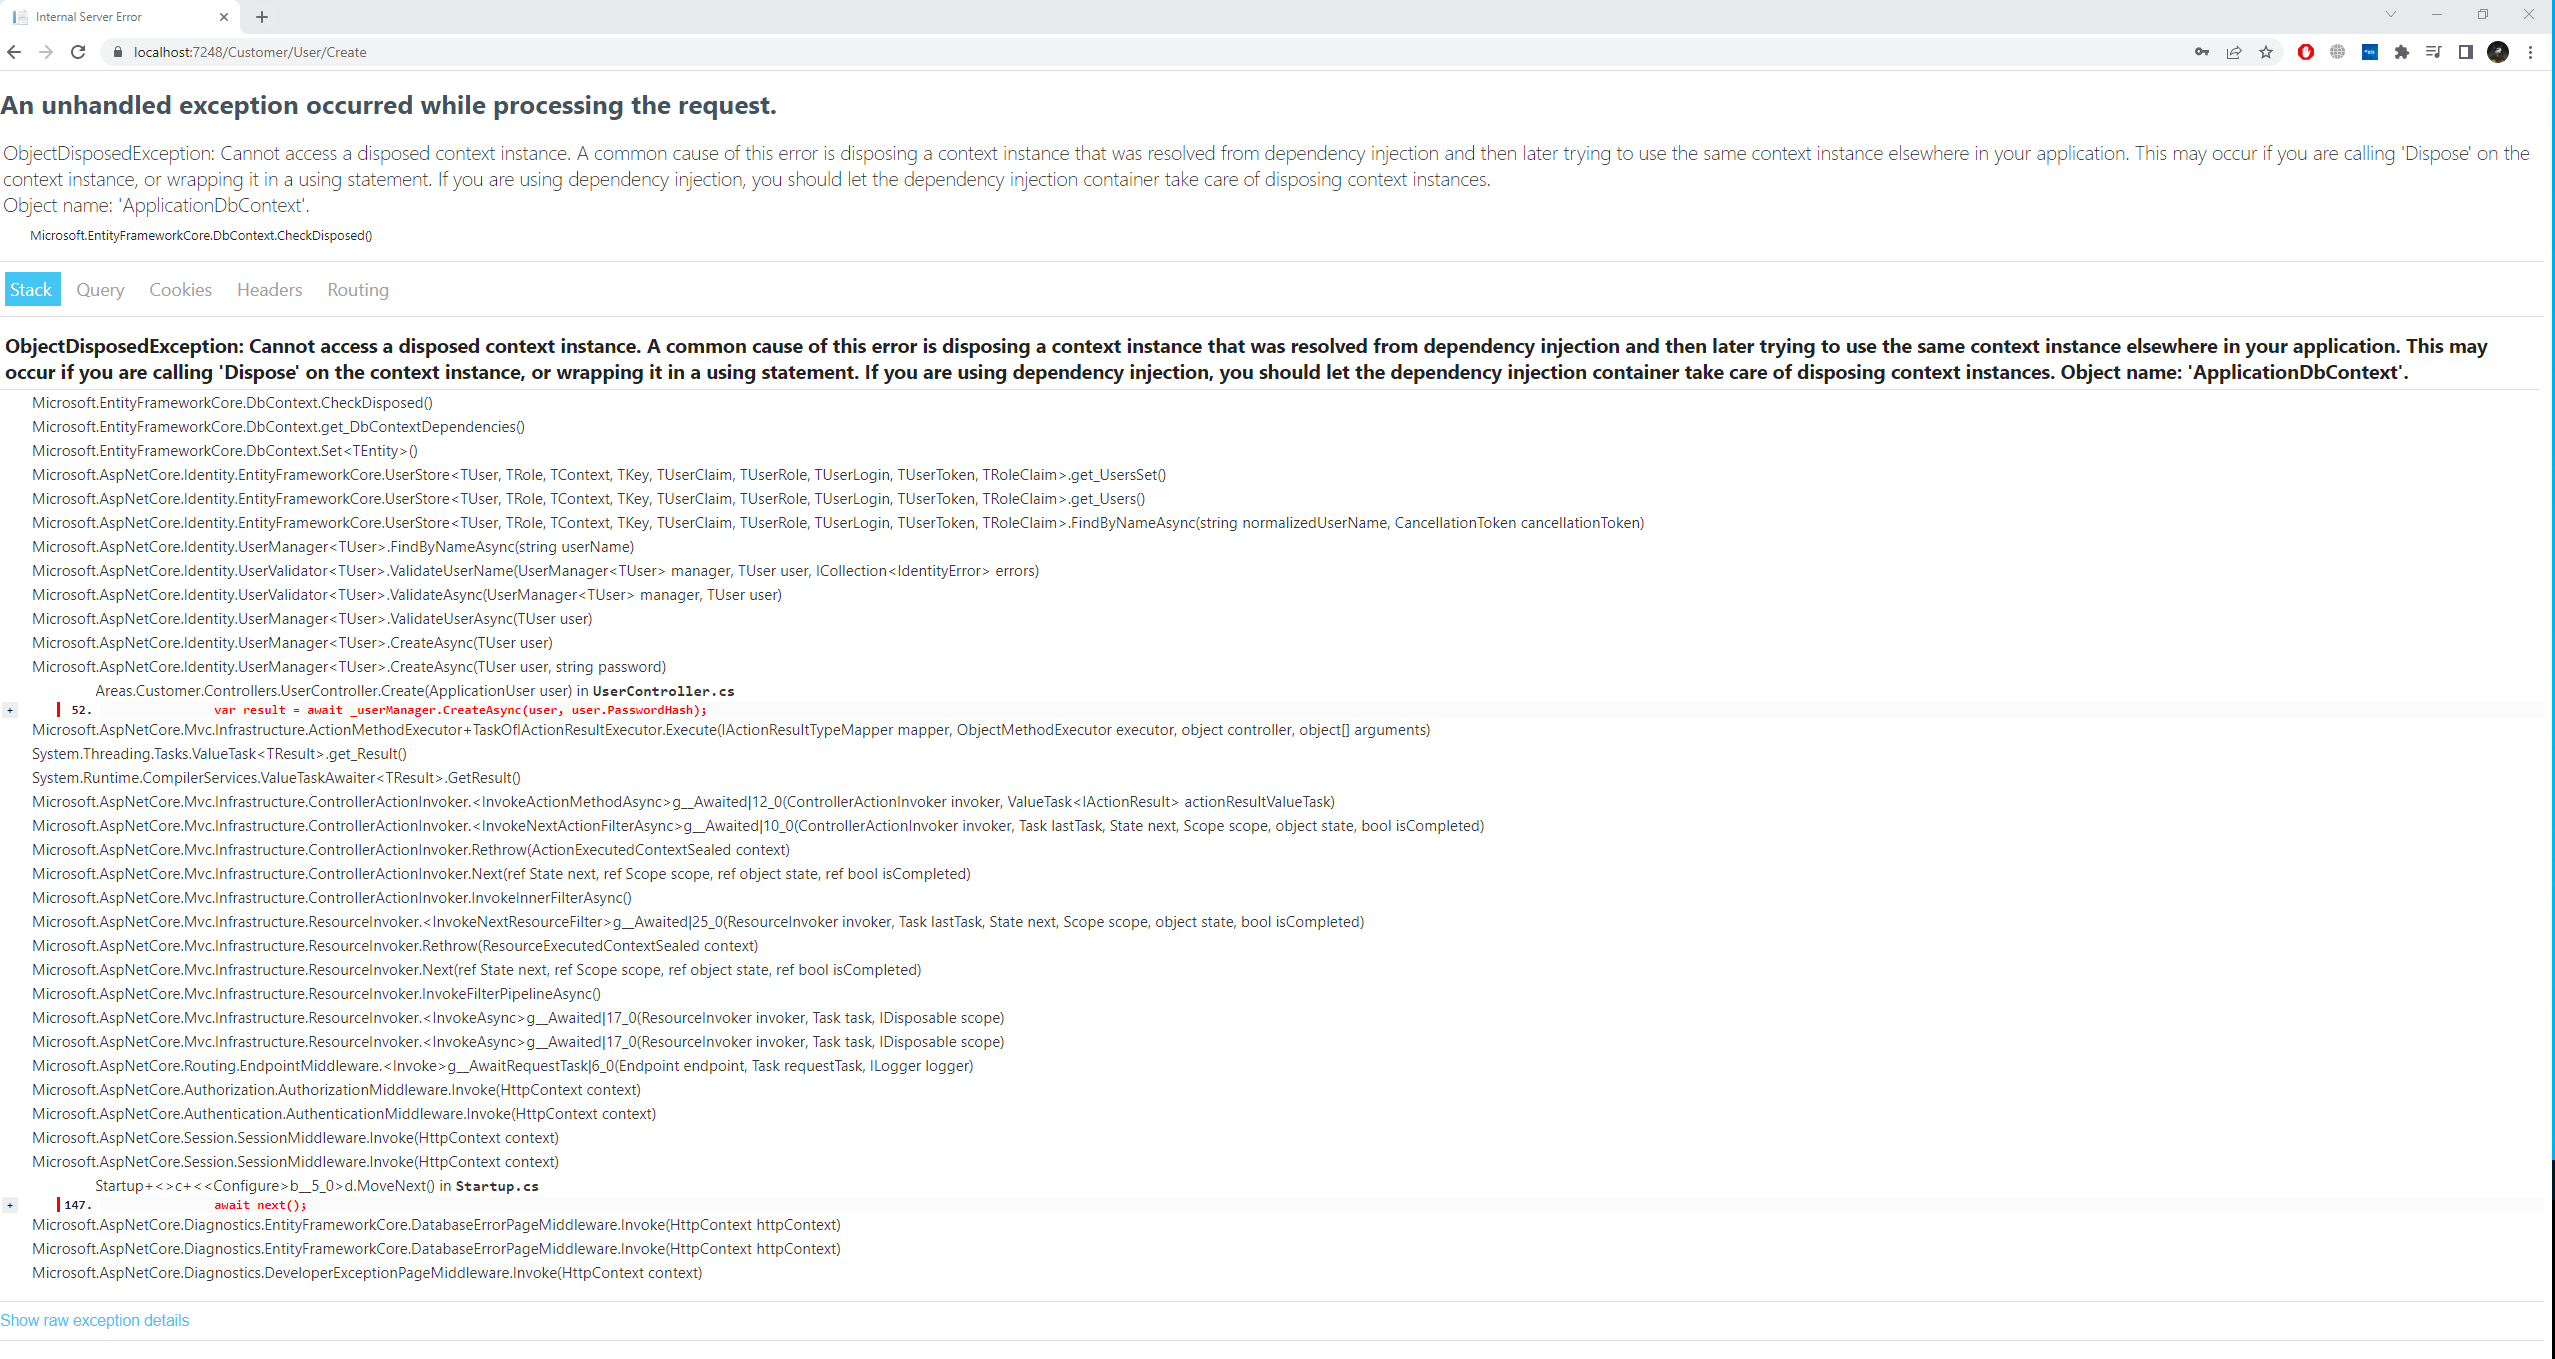2555x1359 pixels.
Task: Open the media controls music icon
Action: click(x=2434, y=52)
